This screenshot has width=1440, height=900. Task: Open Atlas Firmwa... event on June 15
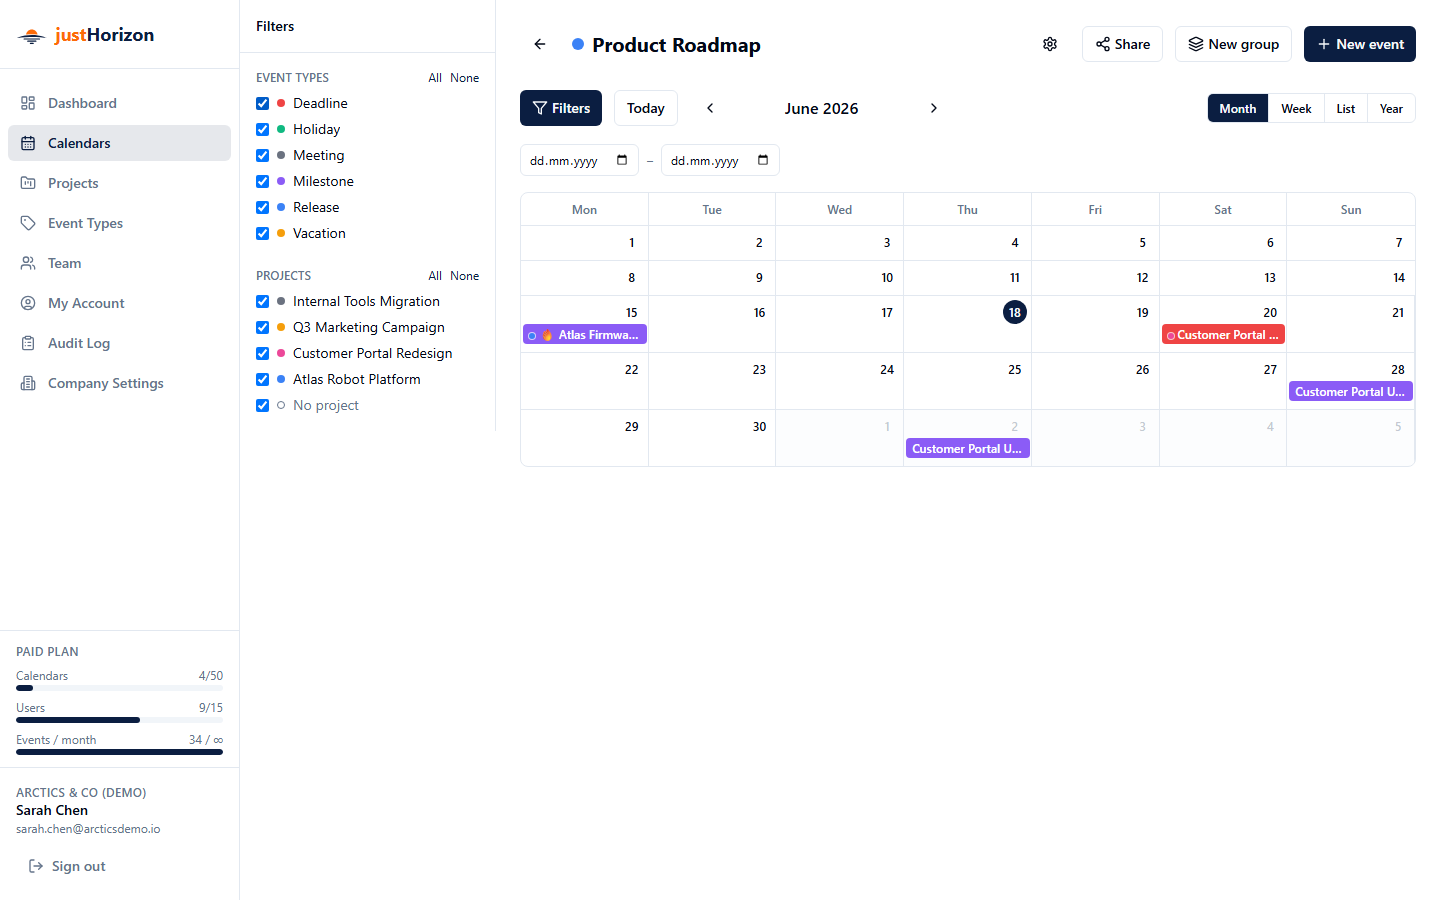point(585,335)
